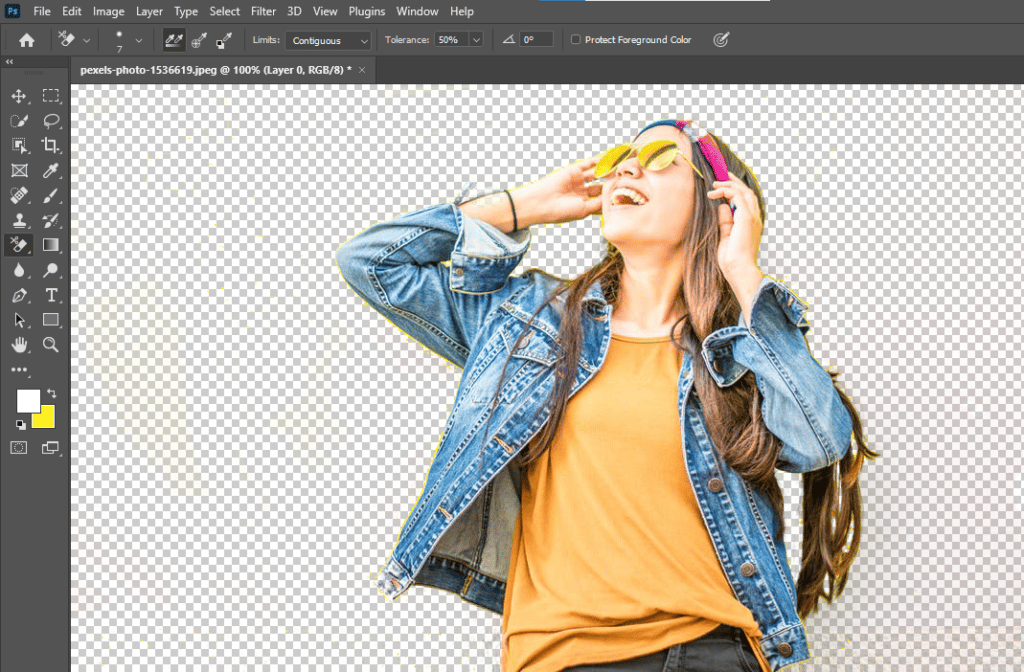Click the Home button in options bar
Image resolution: width=1024 pixels, height=672 pixels.
26,40
